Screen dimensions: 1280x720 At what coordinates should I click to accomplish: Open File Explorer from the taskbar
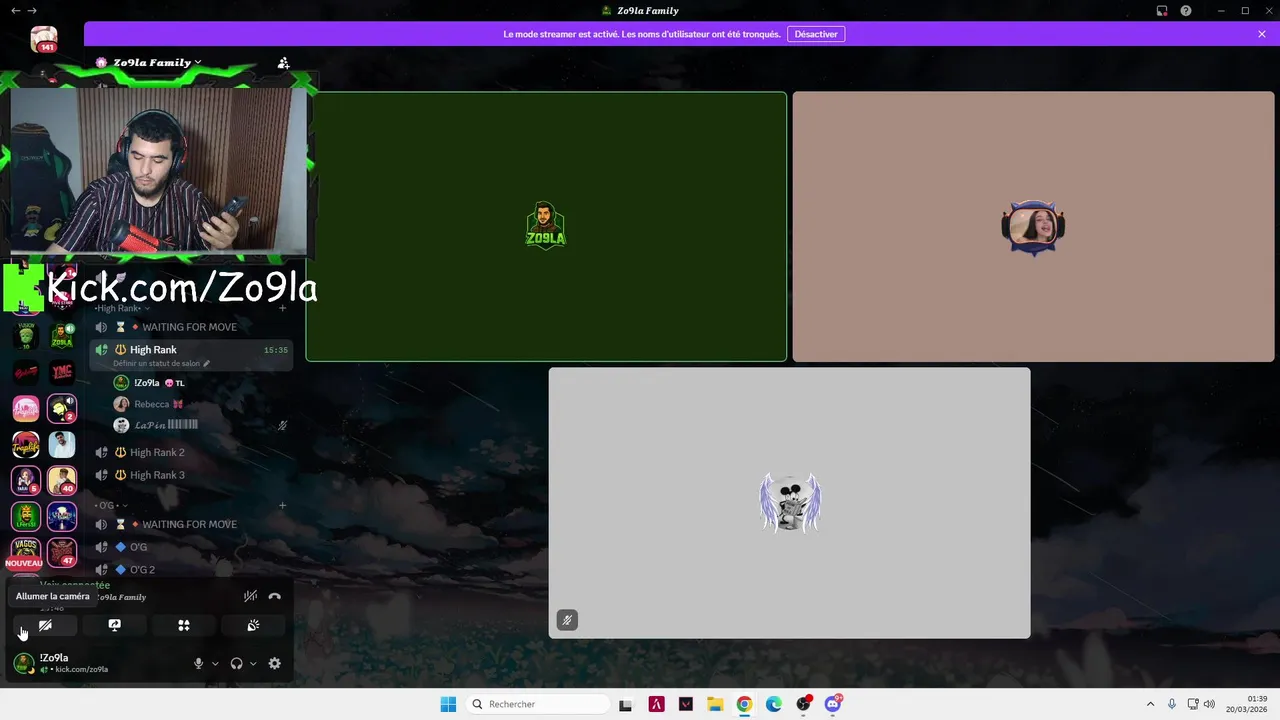coord(715,704)
